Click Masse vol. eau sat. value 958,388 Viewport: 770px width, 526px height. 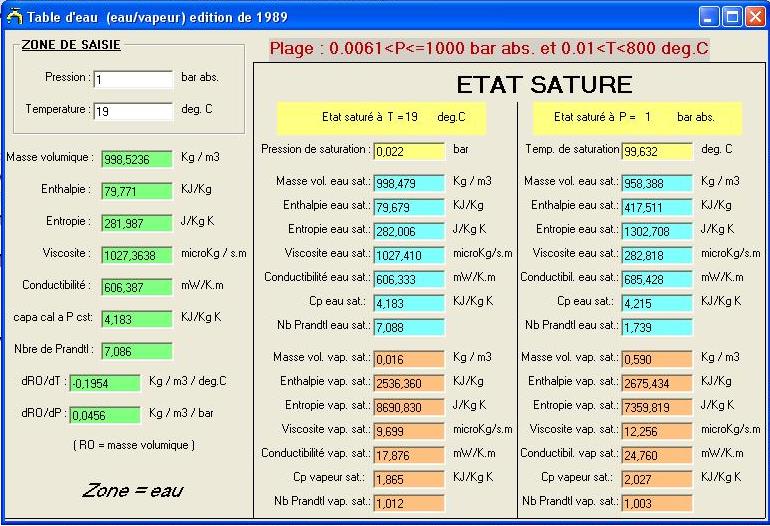tap(657, 183)
